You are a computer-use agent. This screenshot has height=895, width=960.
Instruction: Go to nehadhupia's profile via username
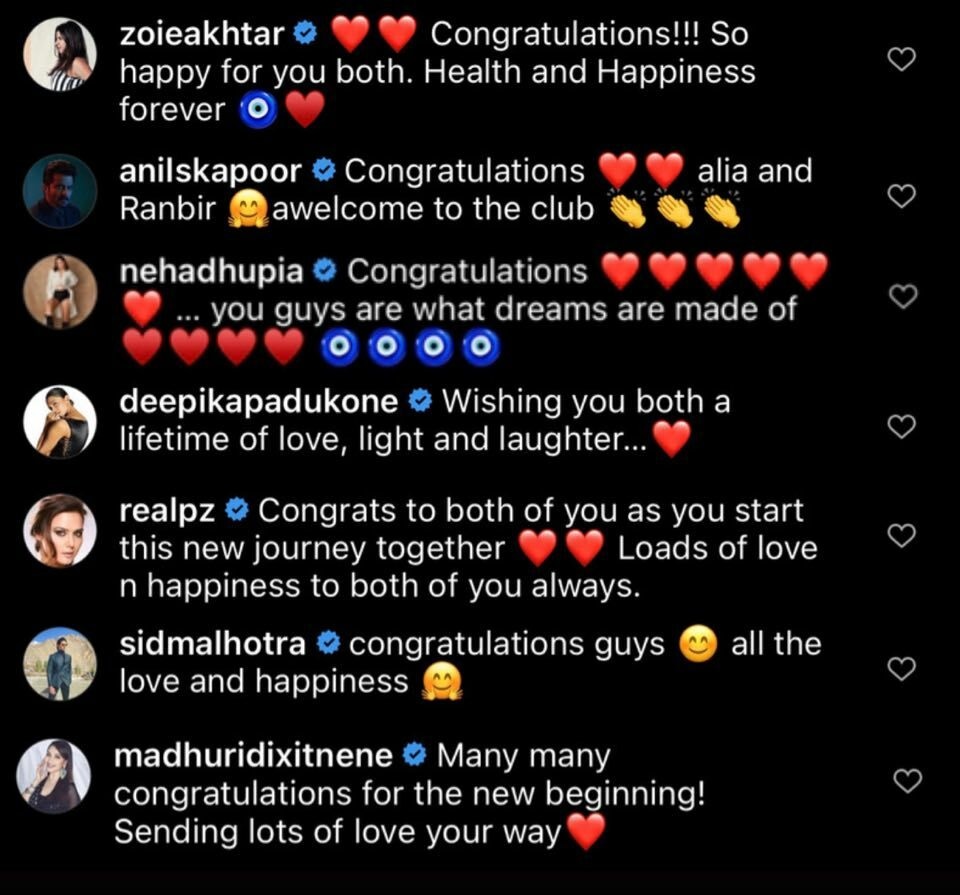tap(211, 271)
